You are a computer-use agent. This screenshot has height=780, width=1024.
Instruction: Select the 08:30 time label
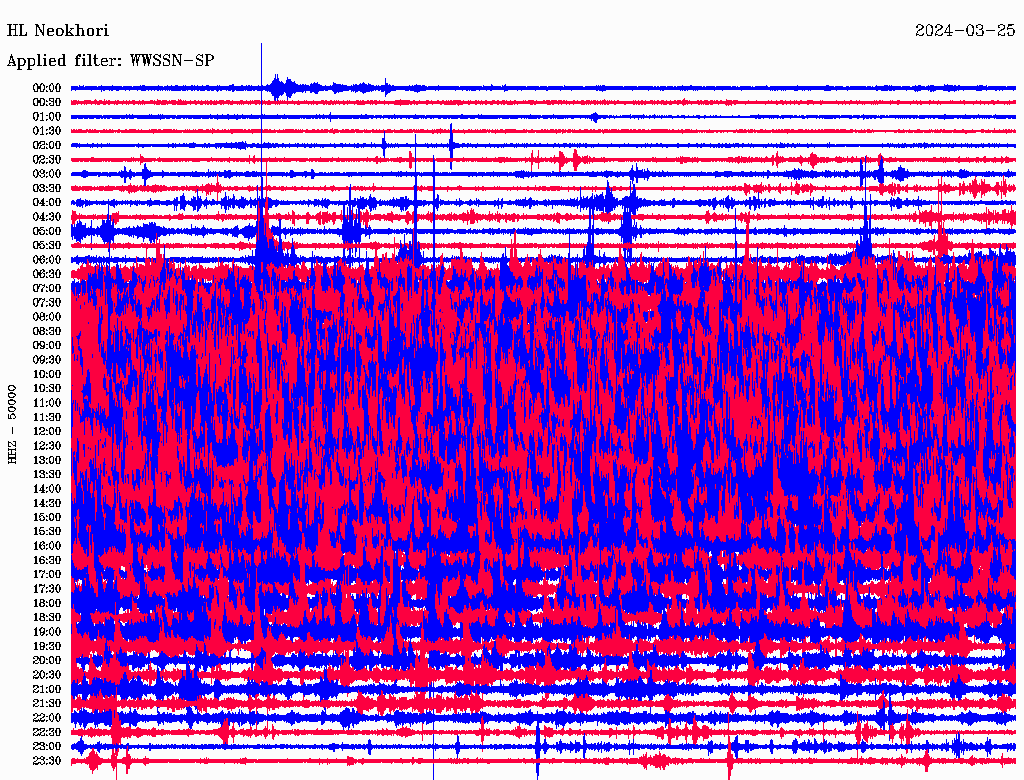pyautogui.click(x=47, y=331)
